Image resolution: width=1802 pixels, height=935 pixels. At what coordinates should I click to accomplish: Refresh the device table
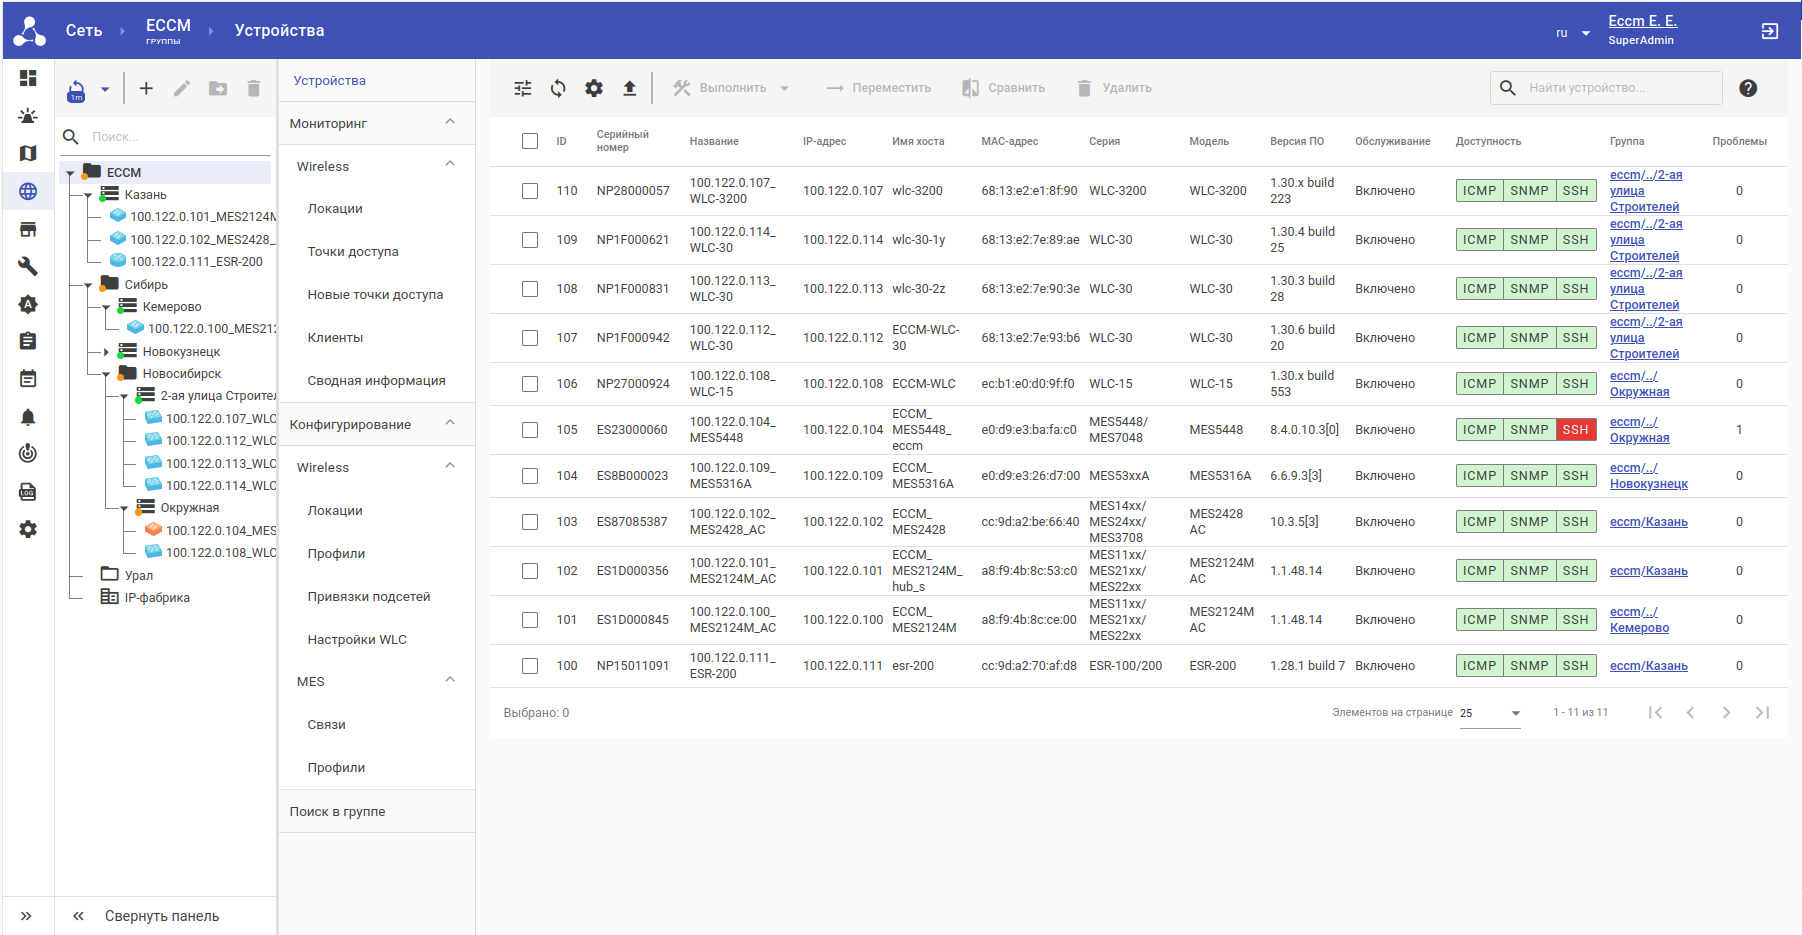(x=558, y=88)
